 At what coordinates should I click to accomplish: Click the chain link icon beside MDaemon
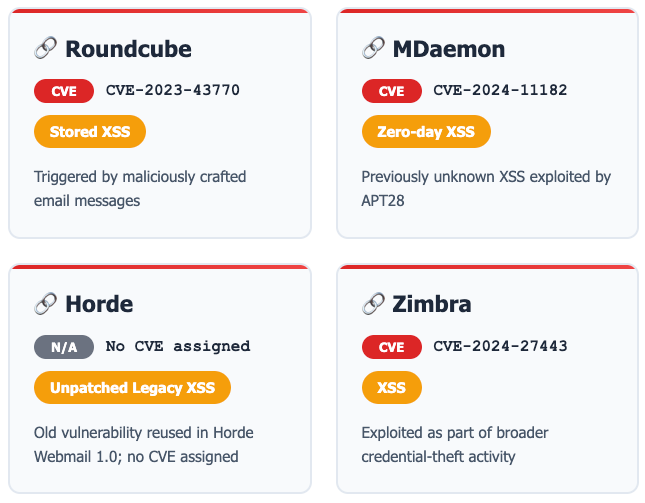[x=373, y=48]
